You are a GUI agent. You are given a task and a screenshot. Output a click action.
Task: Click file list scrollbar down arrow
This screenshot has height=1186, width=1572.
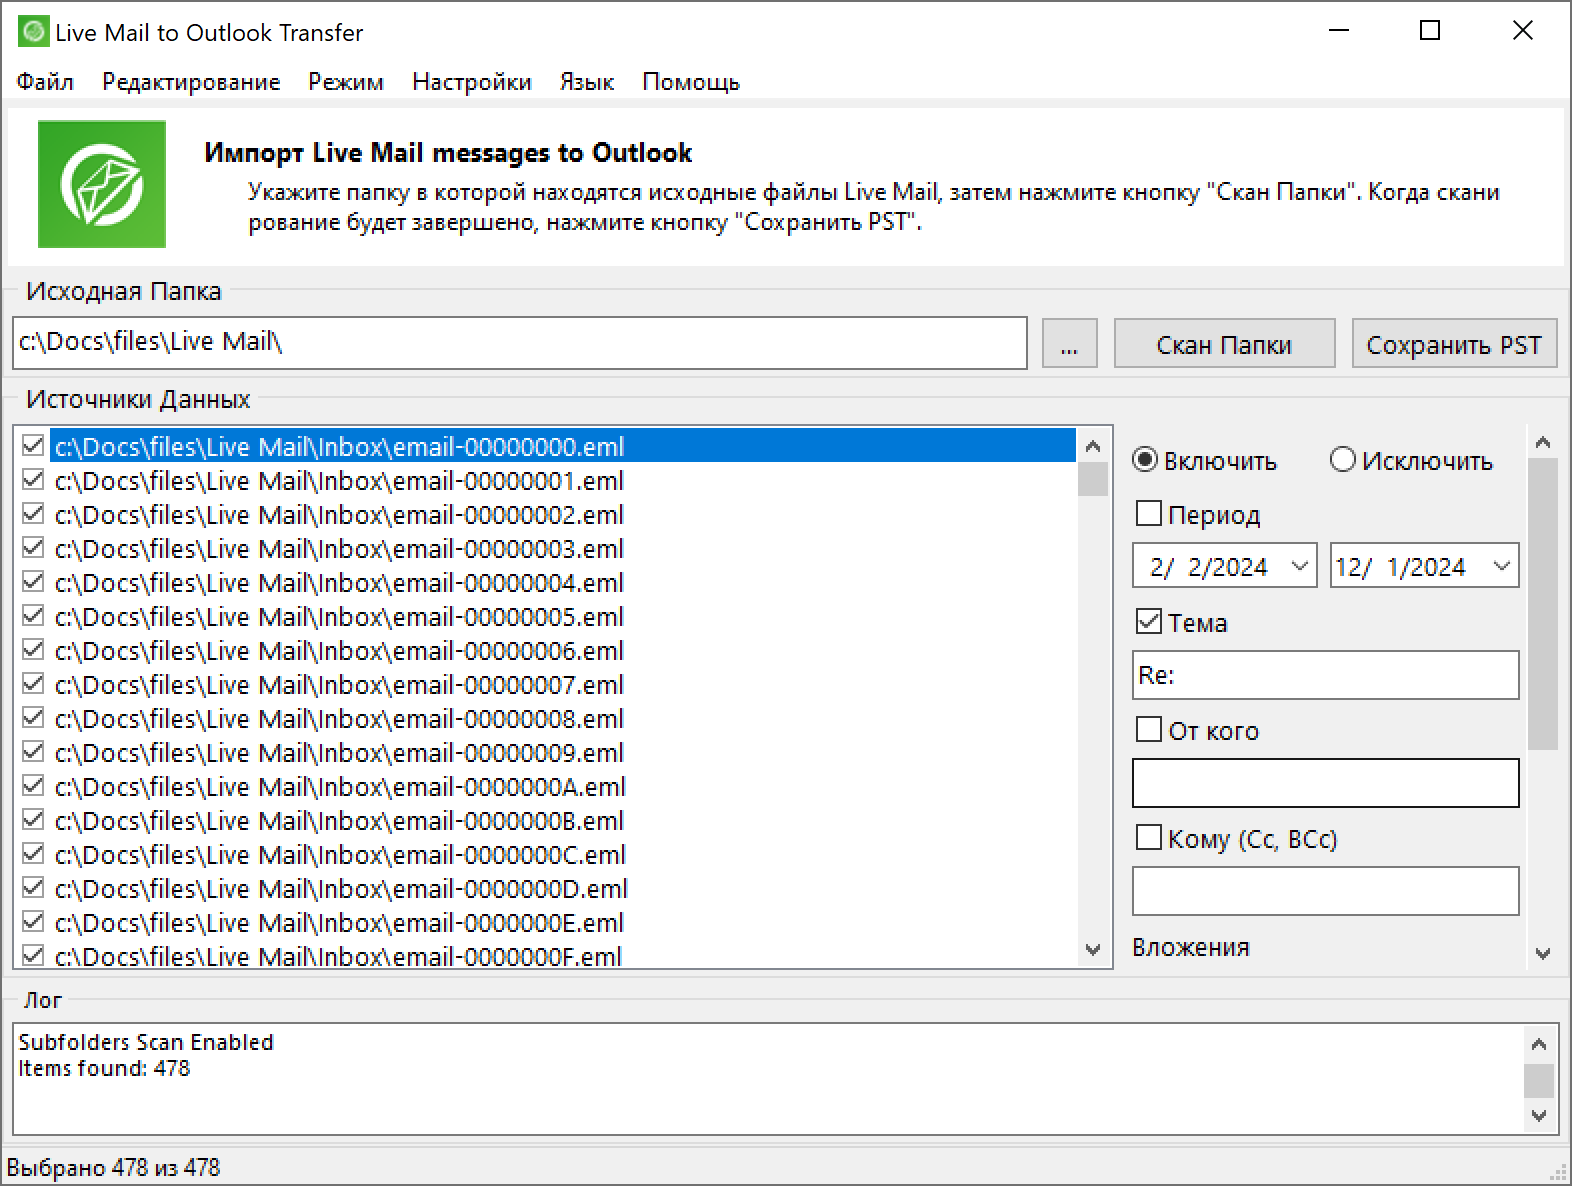click(x=1093, y=949)
